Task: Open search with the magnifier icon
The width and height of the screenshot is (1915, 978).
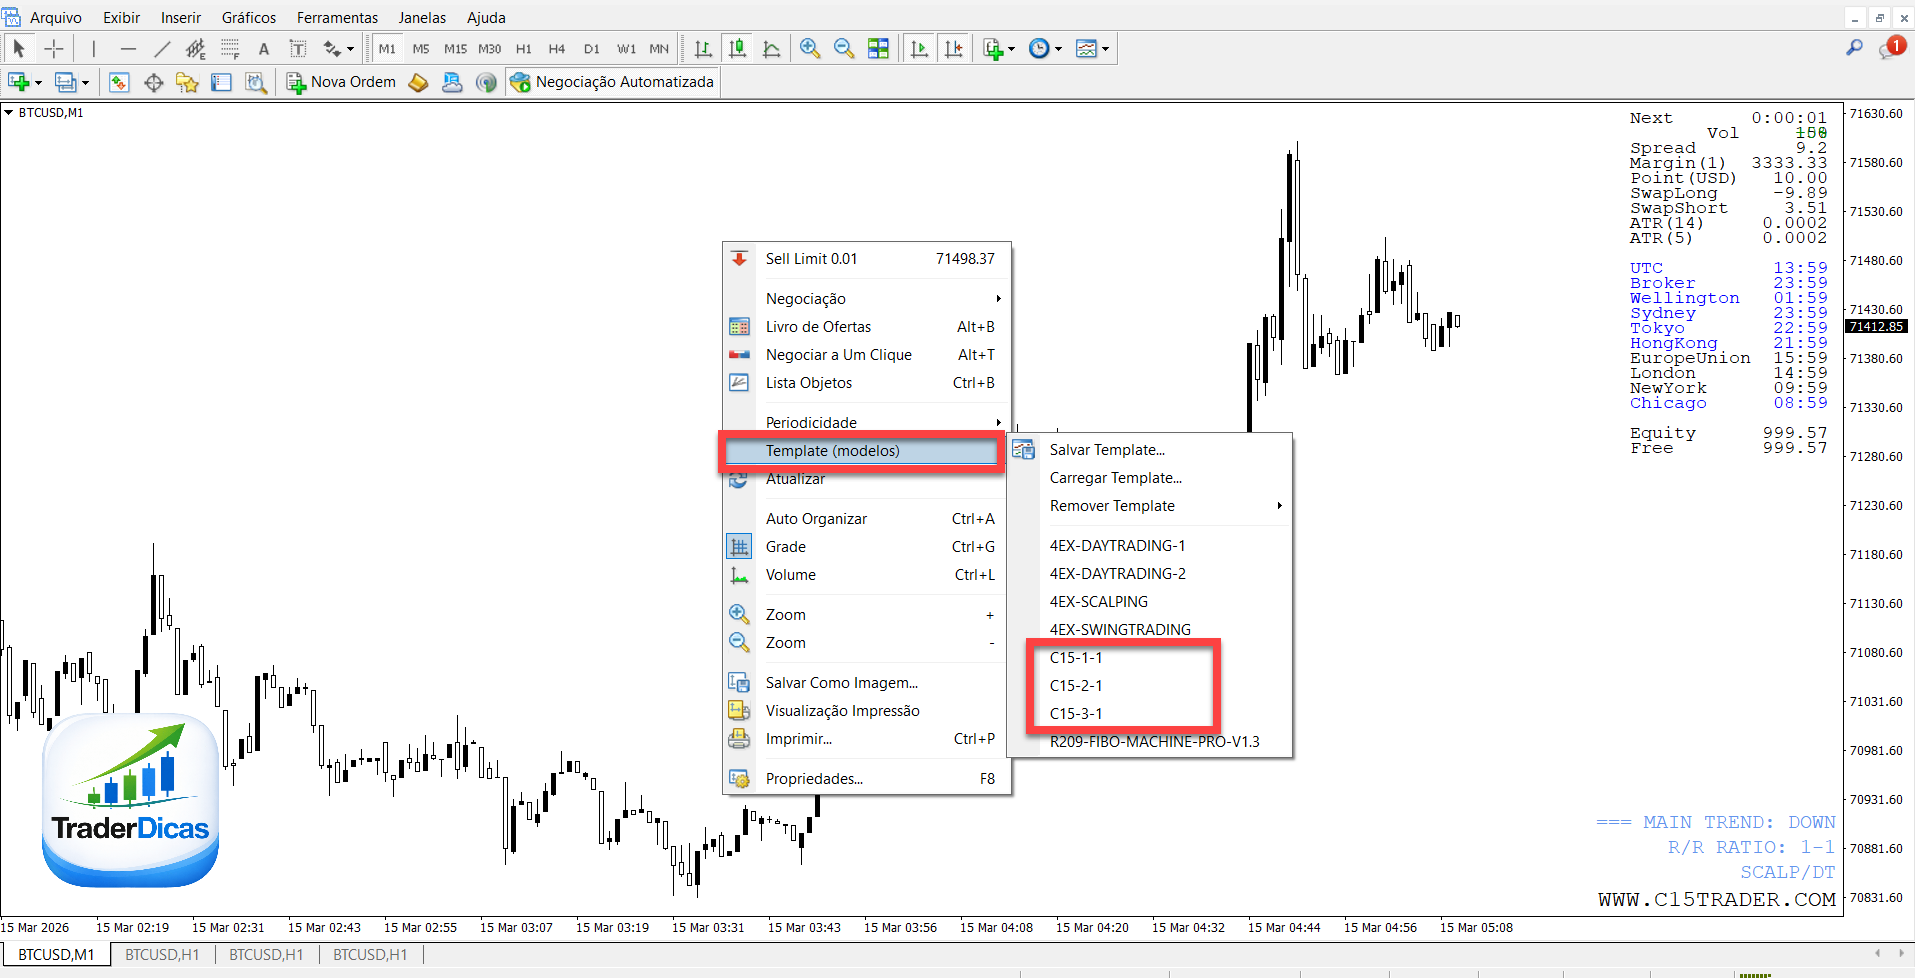Action: tap(1854, 47)
